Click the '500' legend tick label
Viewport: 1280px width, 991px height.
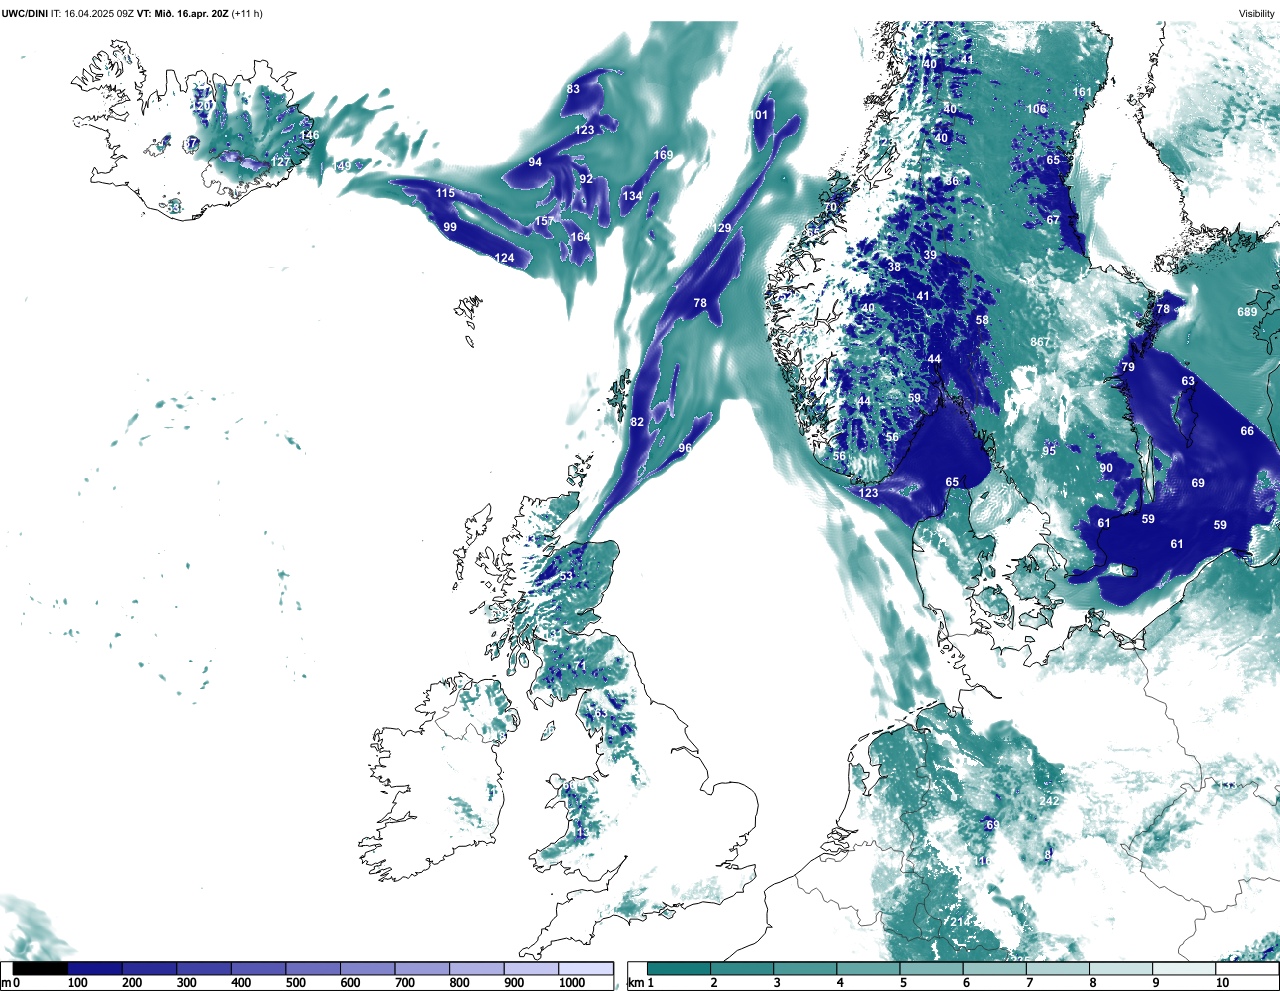pyautogui.click(x=295, y=983)
